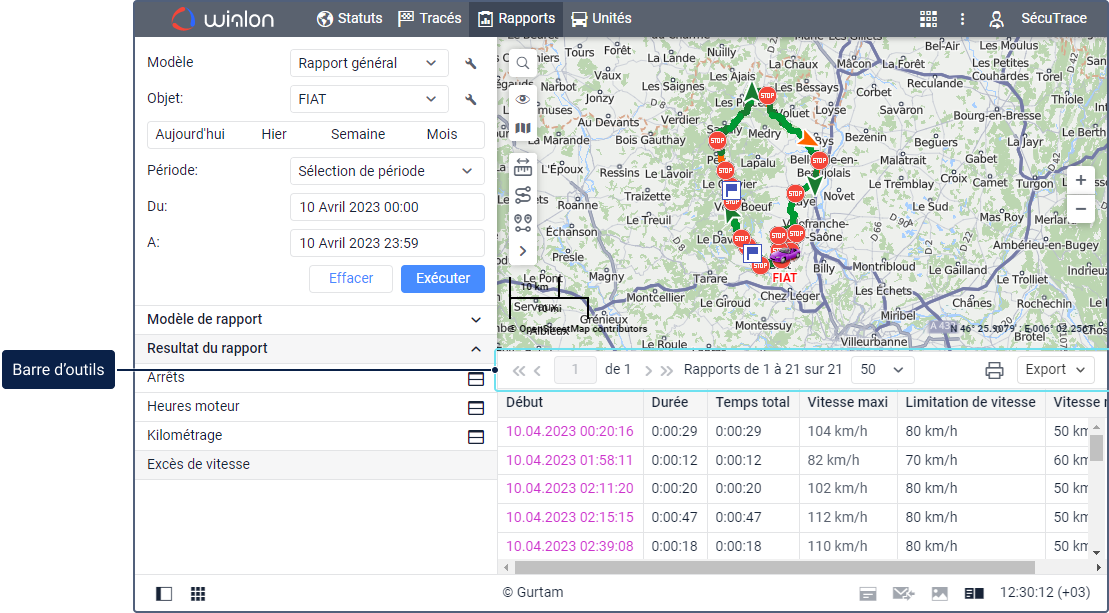Viewport: 1109px width, 613px height.
Task: Open the Kilométrage report table
Action: click(x=185, y=436)
